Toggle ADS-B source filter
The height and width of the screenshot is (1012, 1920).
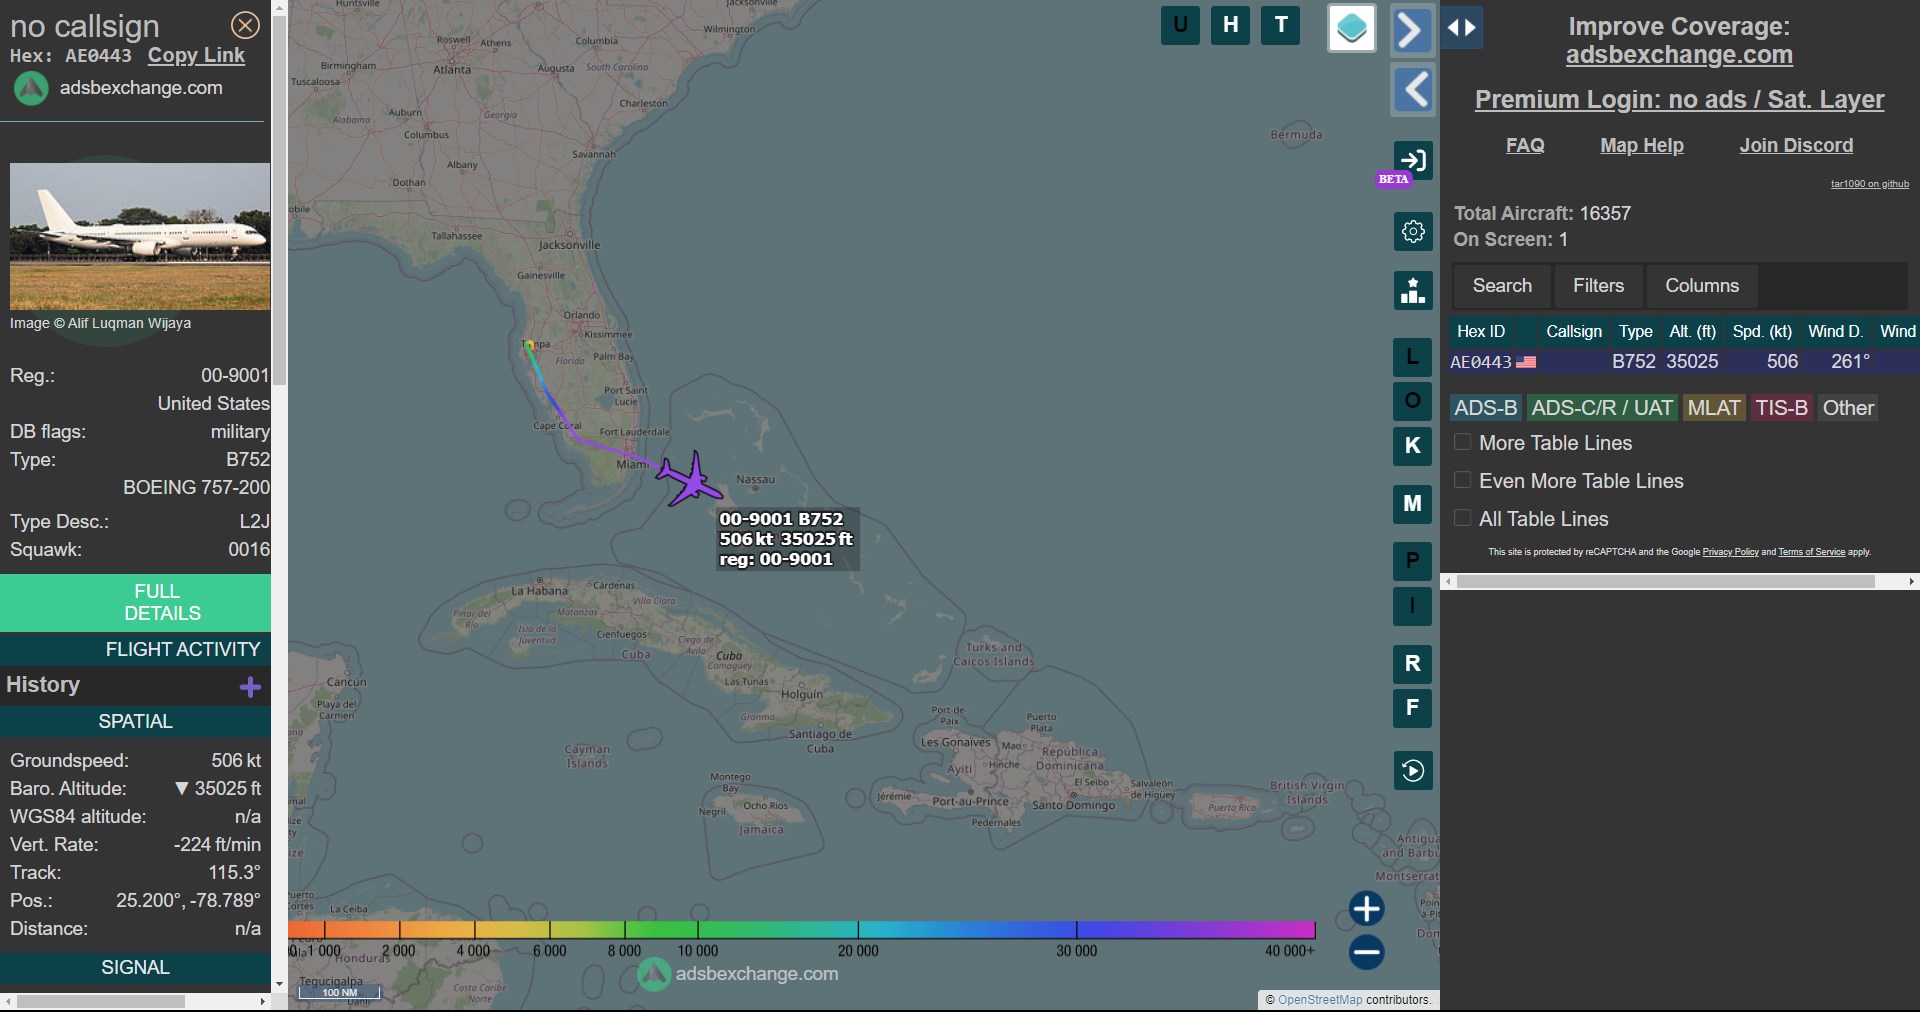point(1486,408)
